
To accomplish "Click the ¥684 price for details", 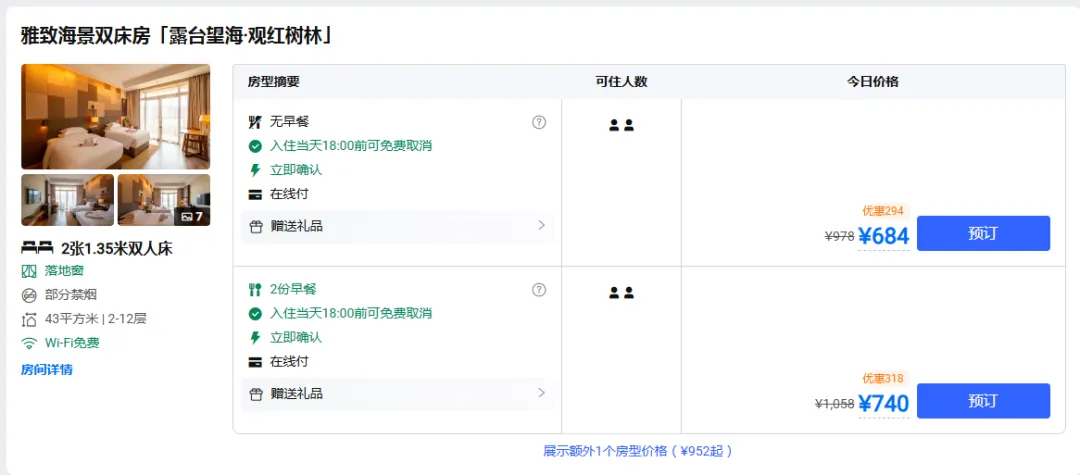I will click(884, 236).
